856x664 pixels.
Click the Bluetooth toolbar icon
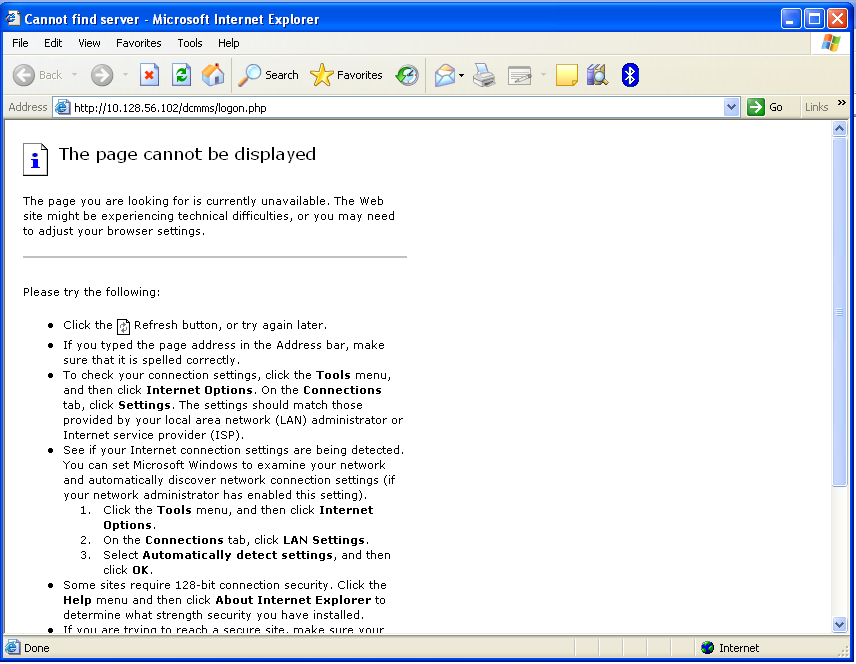[630, 75]
